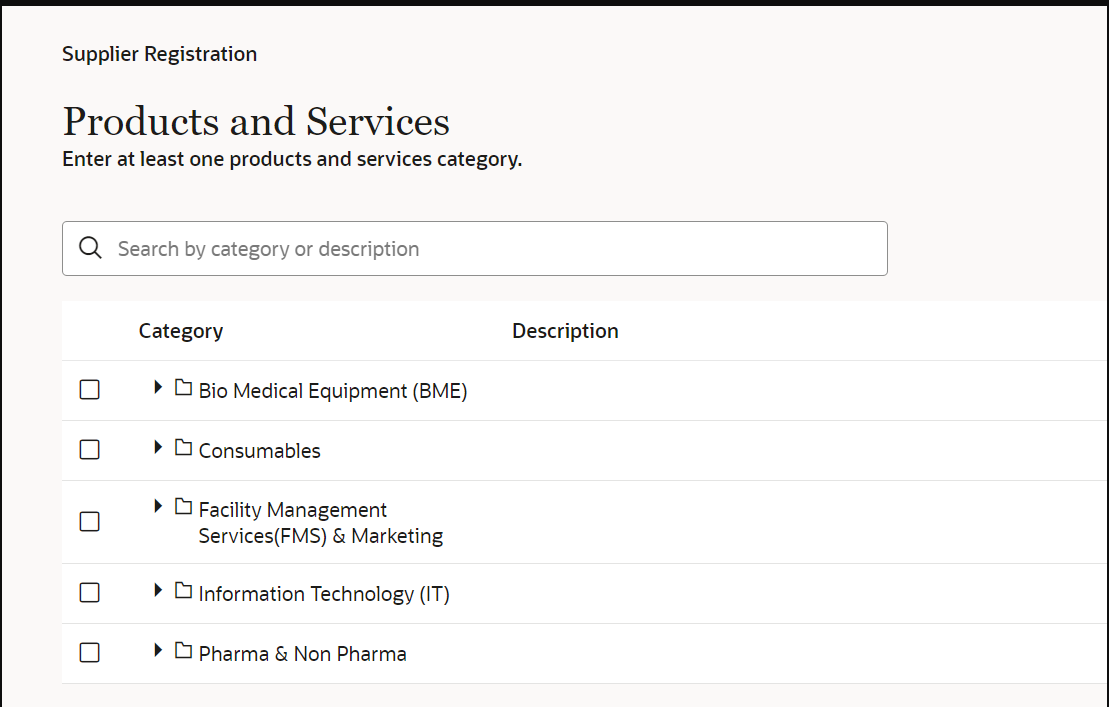Select the Consumables category label
The height and width of the screenshot is (707, 1109).
[x=260, y=450]
